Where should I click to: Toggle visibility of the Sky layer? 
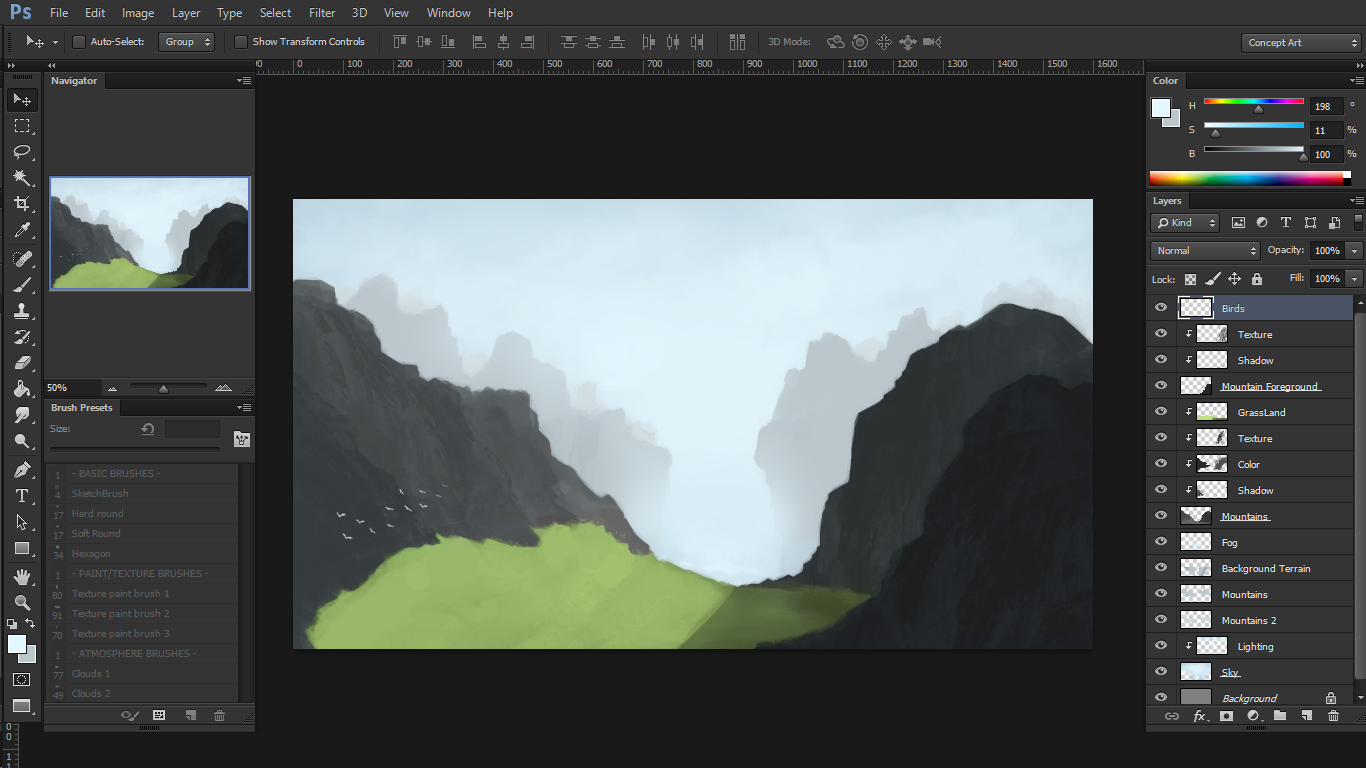coord(1161,672)
